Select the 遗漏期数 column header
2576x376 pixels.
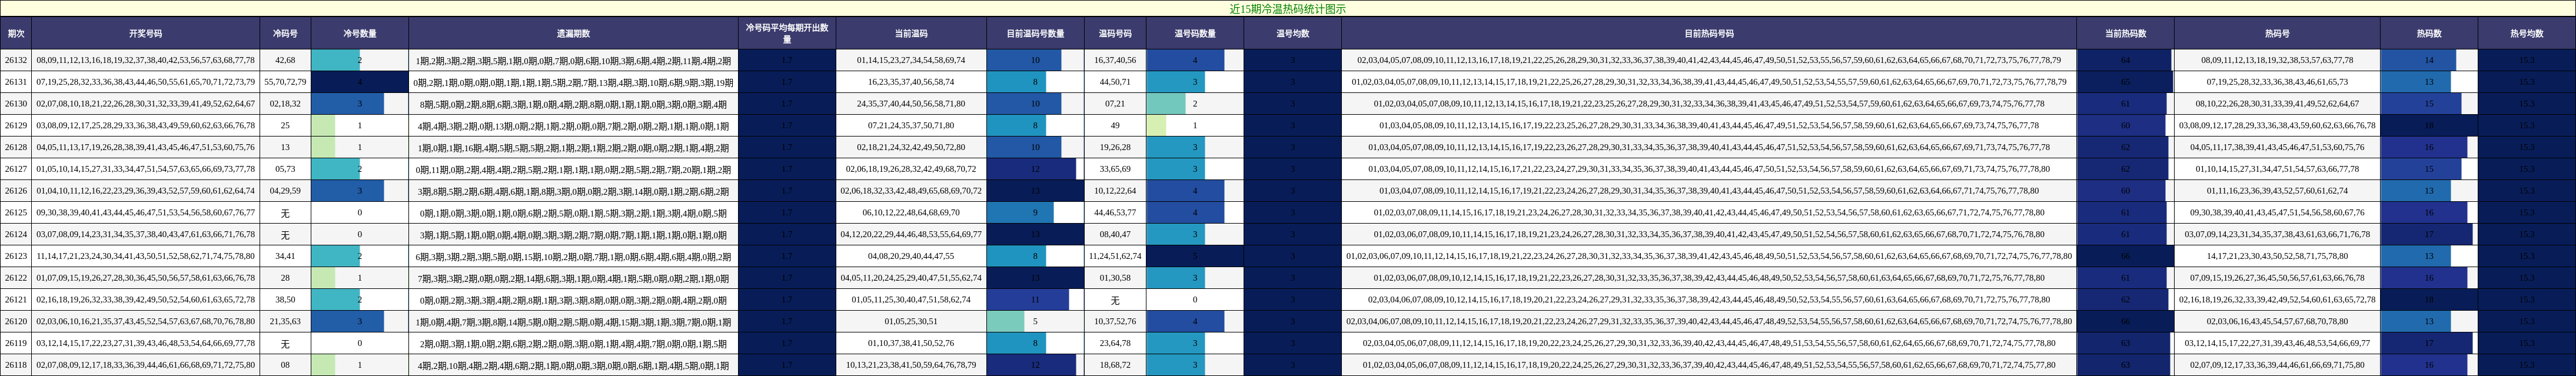pos(573,33)
